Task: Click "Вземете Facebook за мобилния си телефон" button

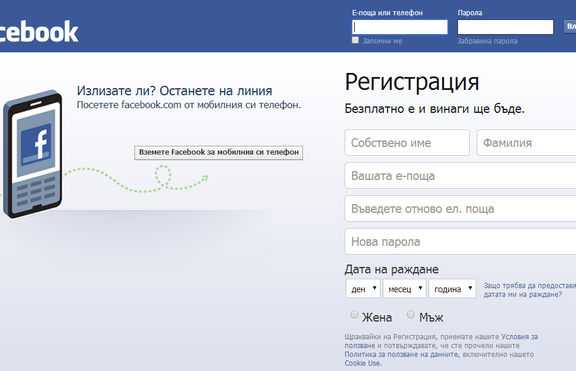Action: pyautogui.click(x=219, y=152)
